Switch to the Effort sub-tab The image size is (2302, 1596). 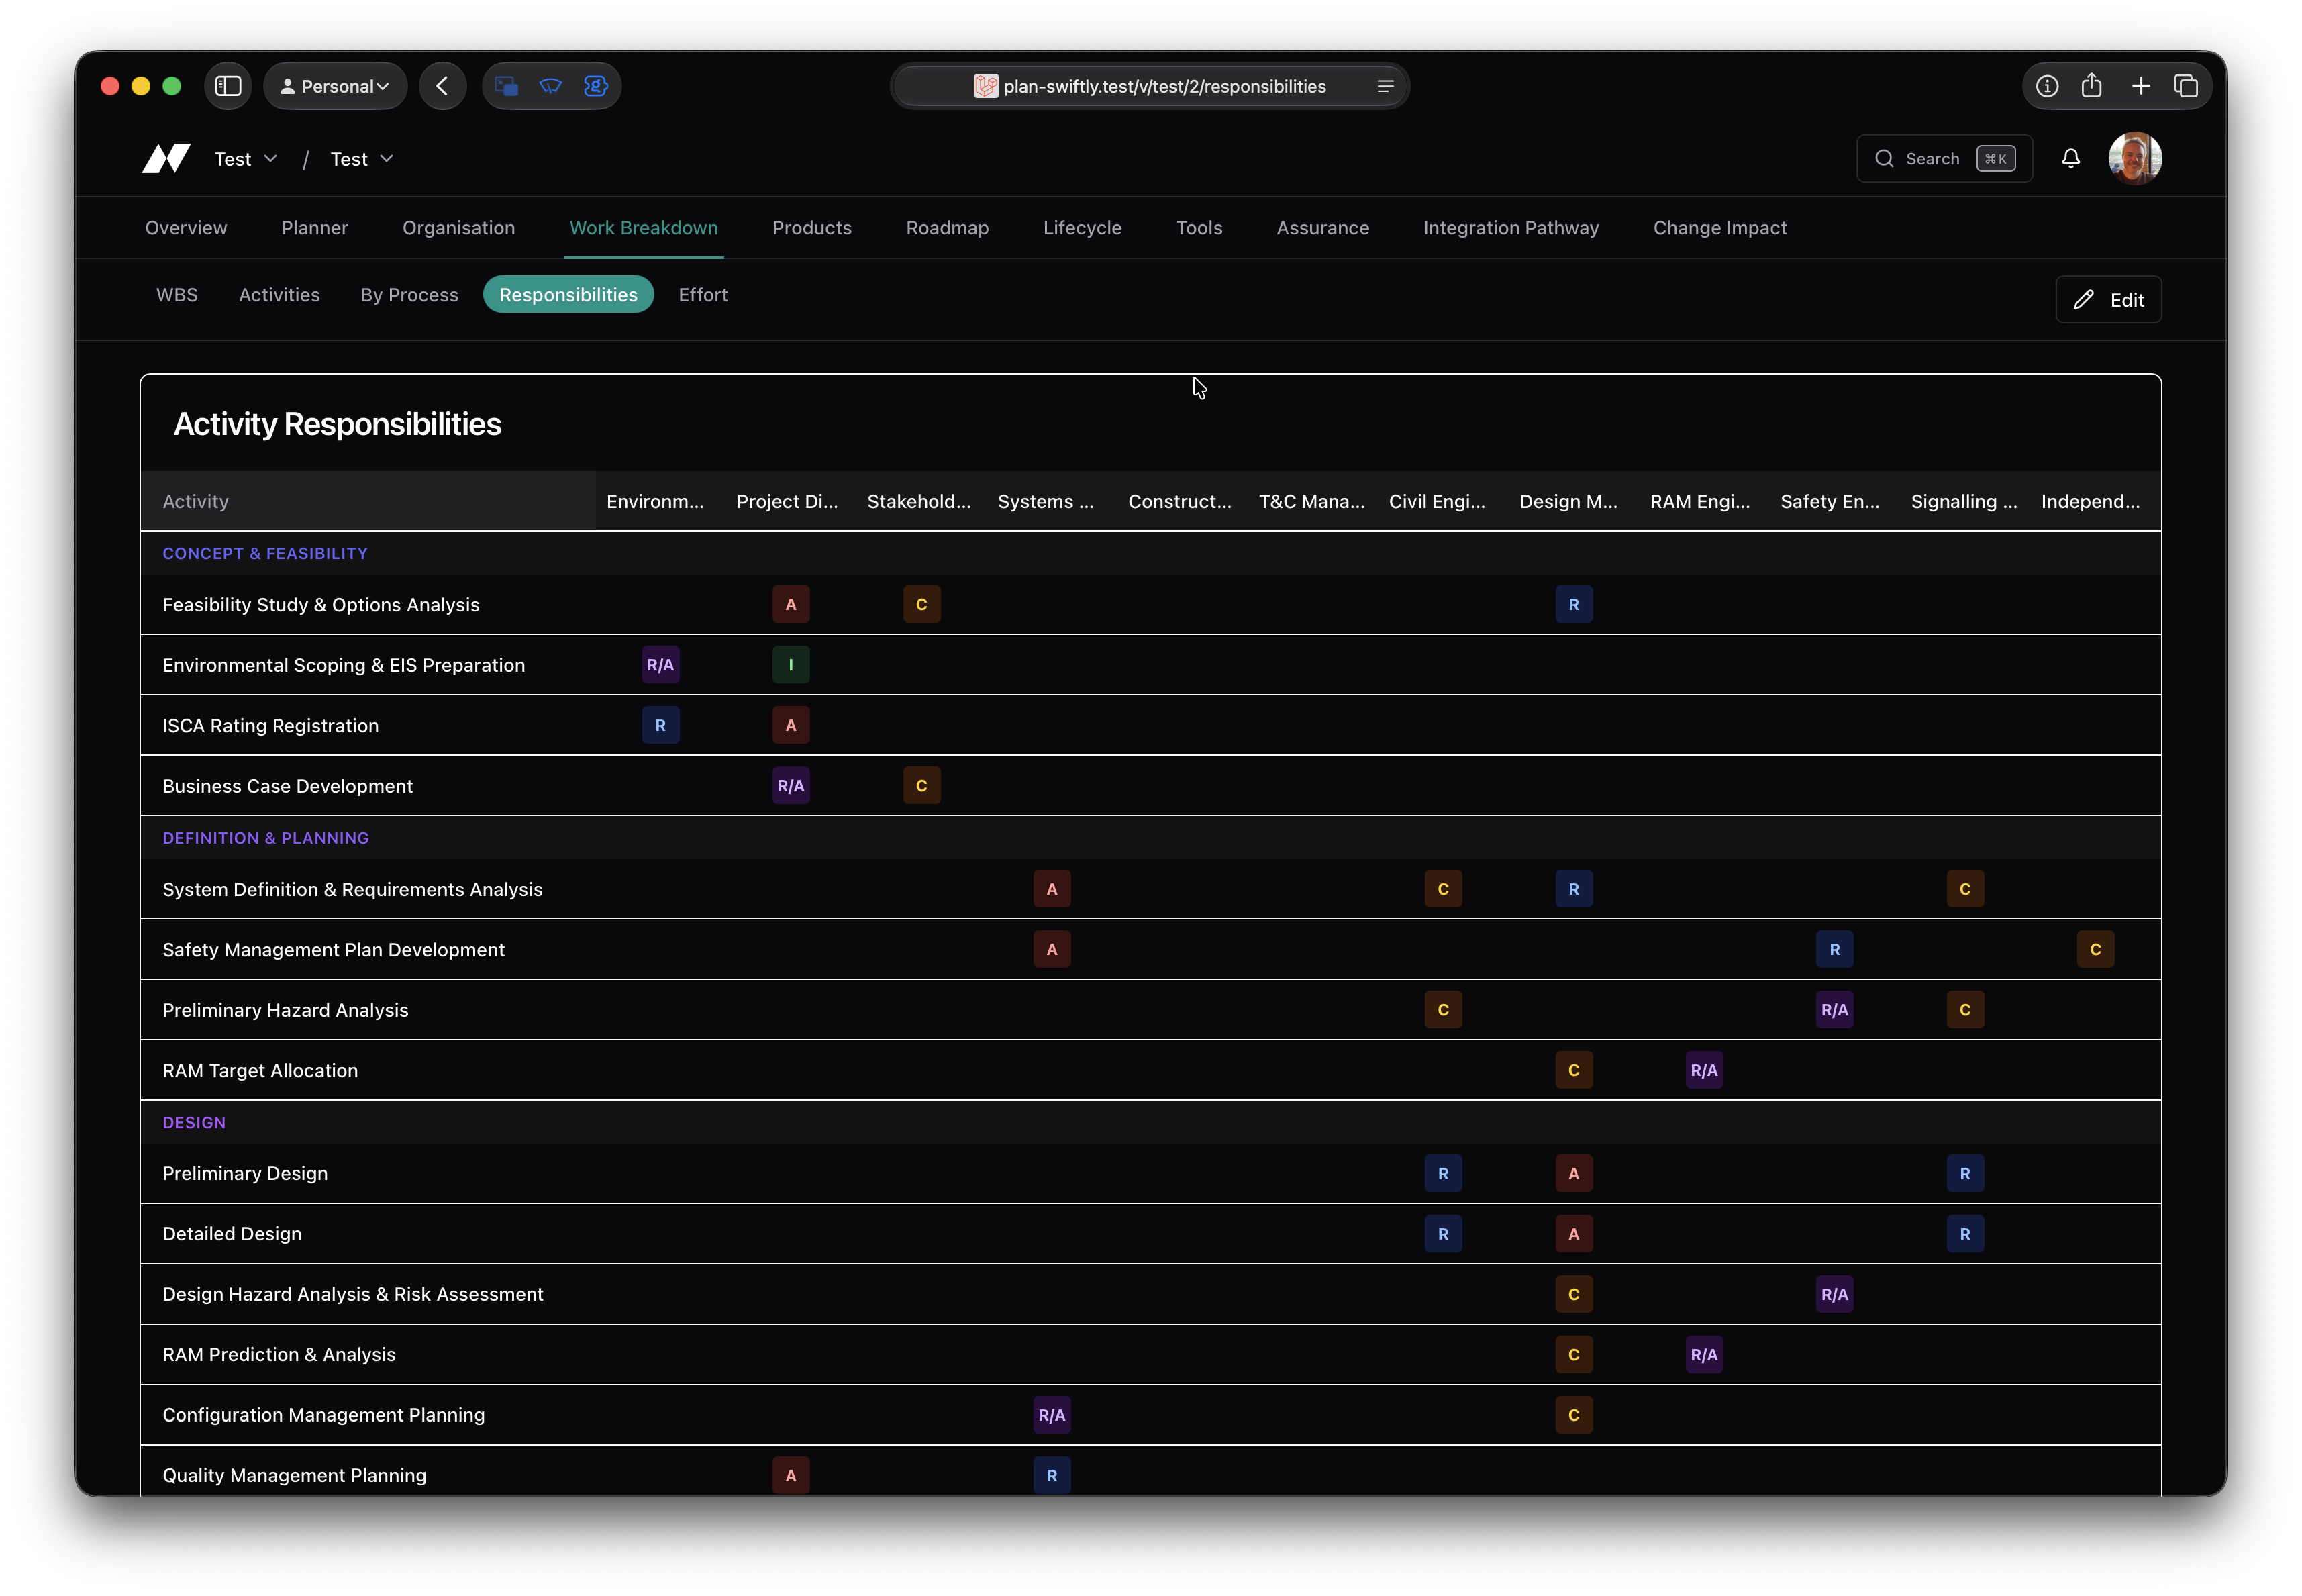pyautogui.click(x=703, y=294)
